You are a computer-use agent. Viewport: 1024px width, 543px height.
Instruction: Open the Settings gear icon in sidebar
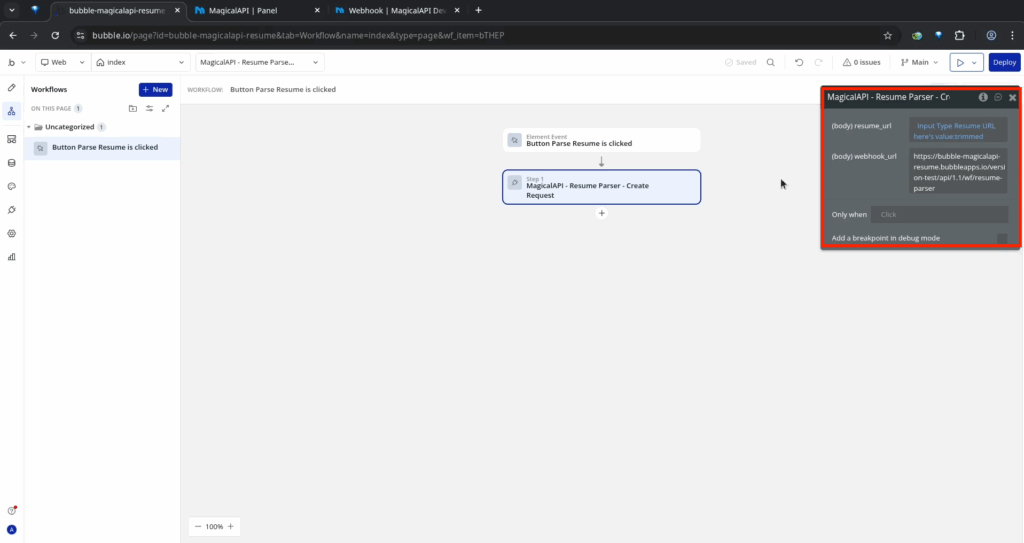coord(12,233)
